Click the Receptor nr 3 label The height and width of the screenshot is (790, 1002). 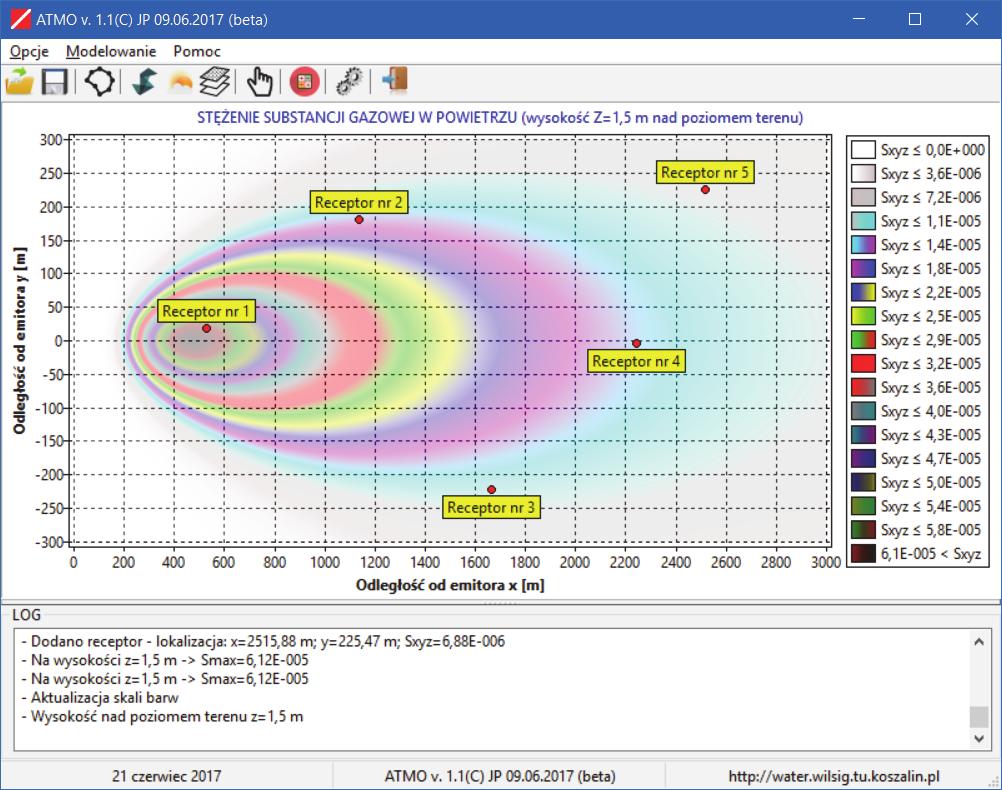coord(491,507)
